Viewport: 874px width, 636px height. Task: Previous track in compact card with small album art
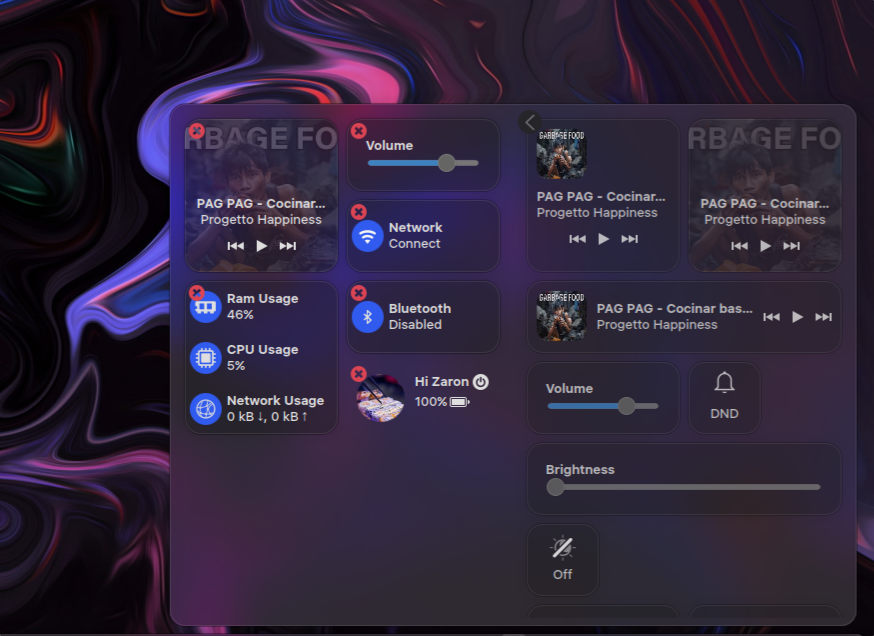[577, 239]
